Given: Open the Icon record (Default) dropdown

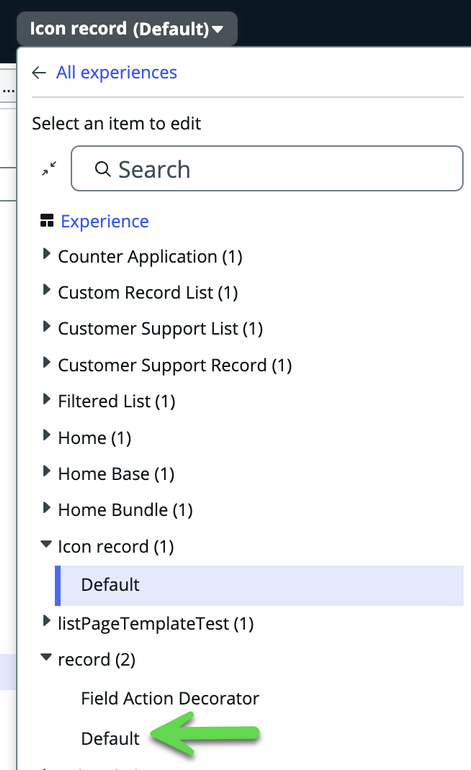Looking at the screenshot, I should click(x=127, y=28).
